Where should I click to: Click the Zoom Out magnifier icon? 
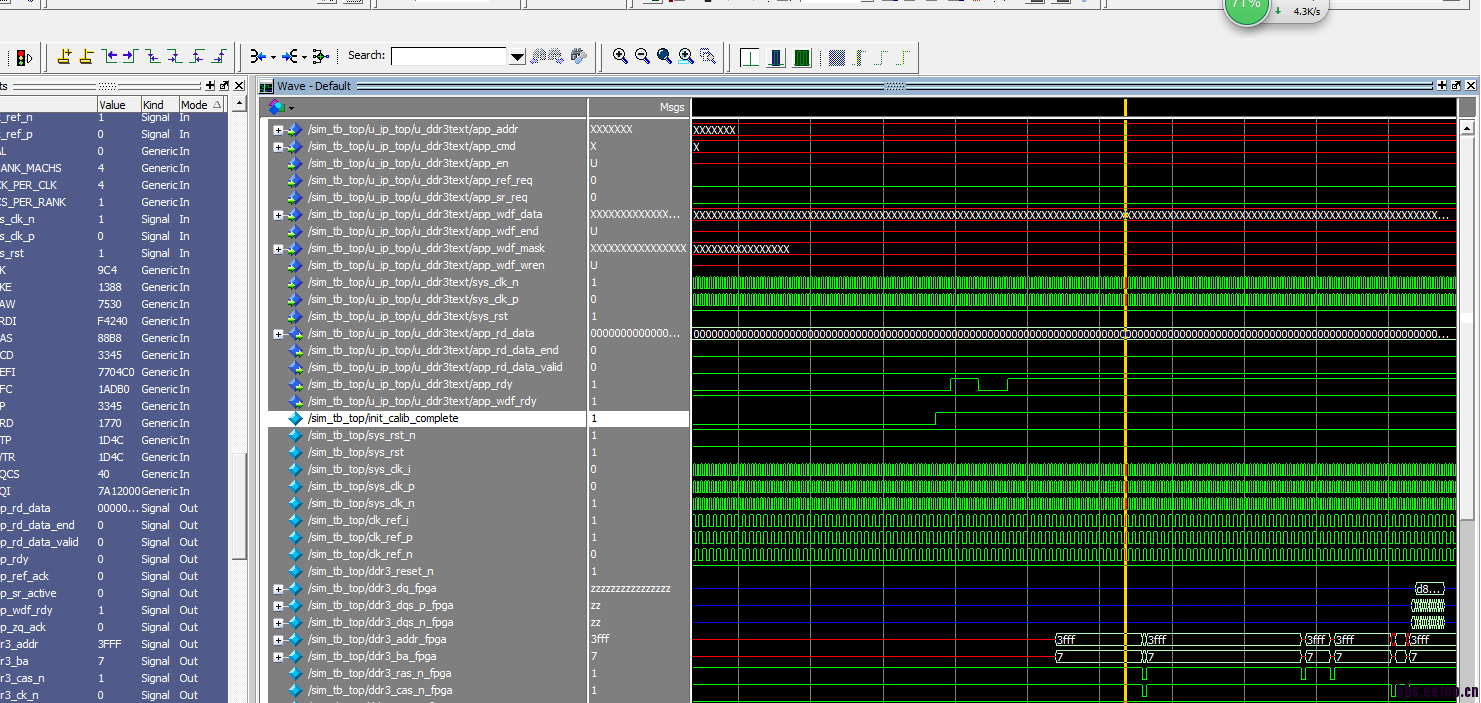[642, 57]
